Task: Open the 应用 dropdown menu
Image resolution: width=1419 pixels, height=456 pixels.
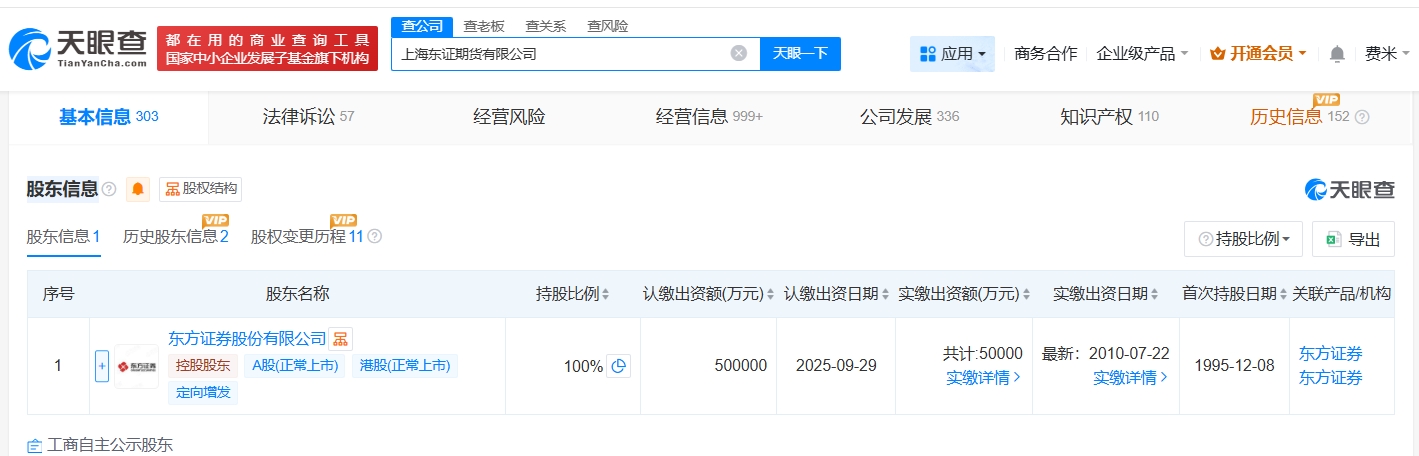Action: (952, 54)
